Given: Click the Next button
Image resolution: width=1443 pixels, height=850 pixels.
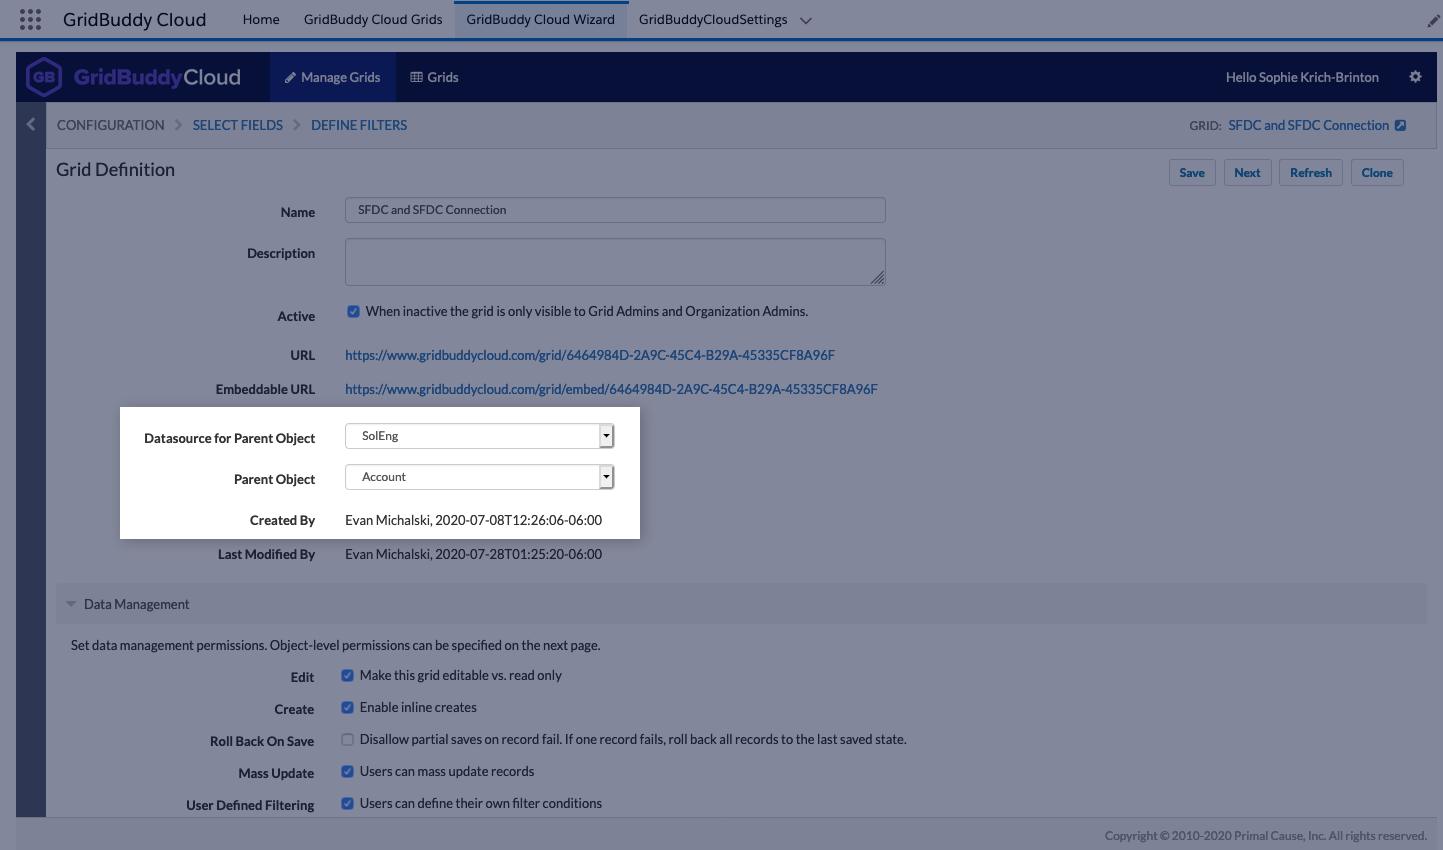Looking at the screenshot, I should [1247, 172].
